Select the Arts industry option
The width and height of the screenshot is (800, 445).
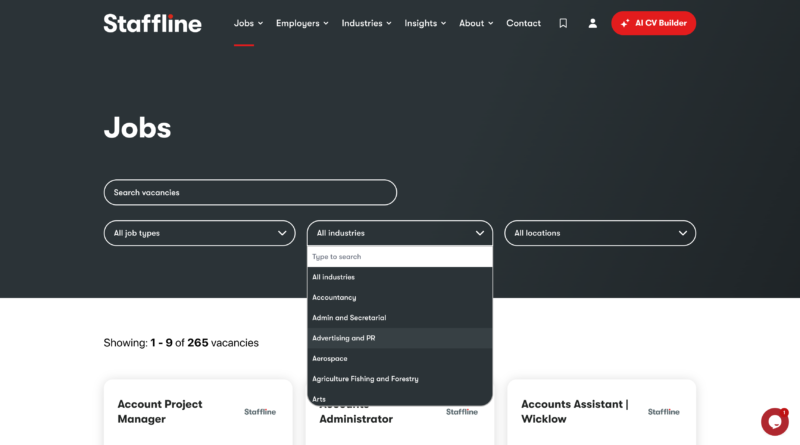pyautogui.click(x=399, y=398)
